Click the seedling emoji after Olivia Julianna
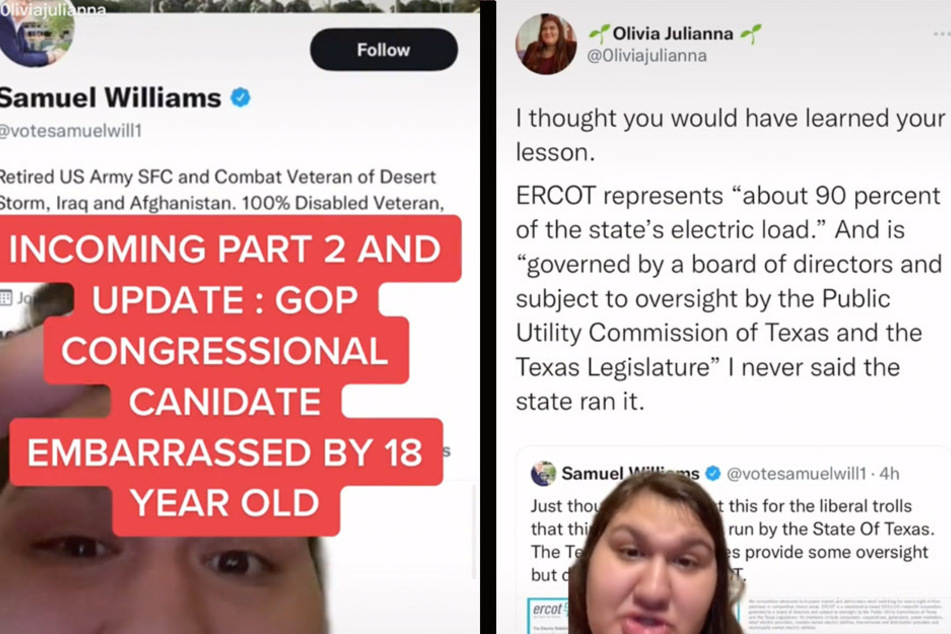Screen dimensions: 951x634 pyautogui.click(x=750, y=33)
